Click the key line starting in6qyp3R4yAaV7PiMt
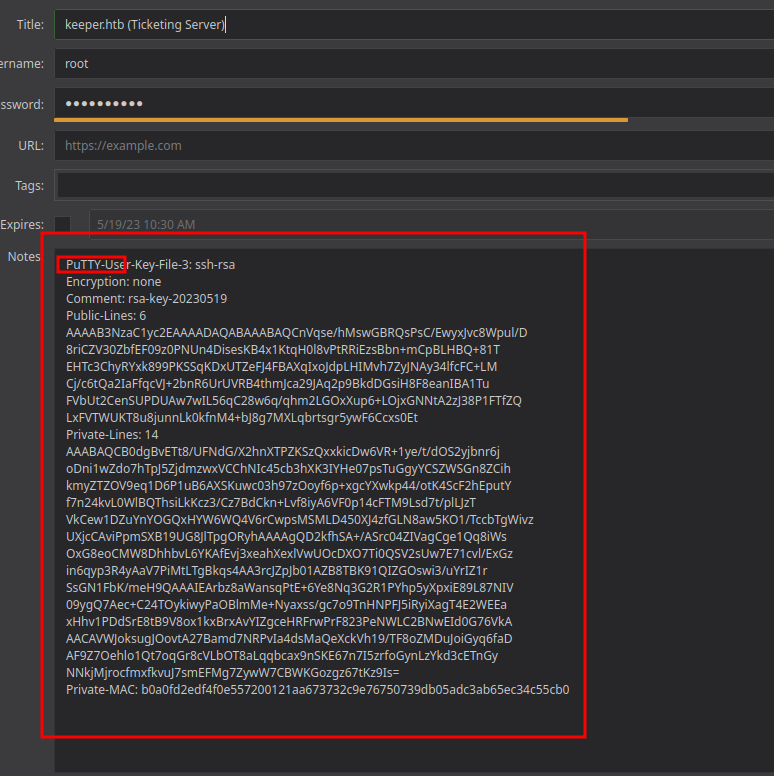Viewport: 774px width, 776px height. tap(277, 571)
